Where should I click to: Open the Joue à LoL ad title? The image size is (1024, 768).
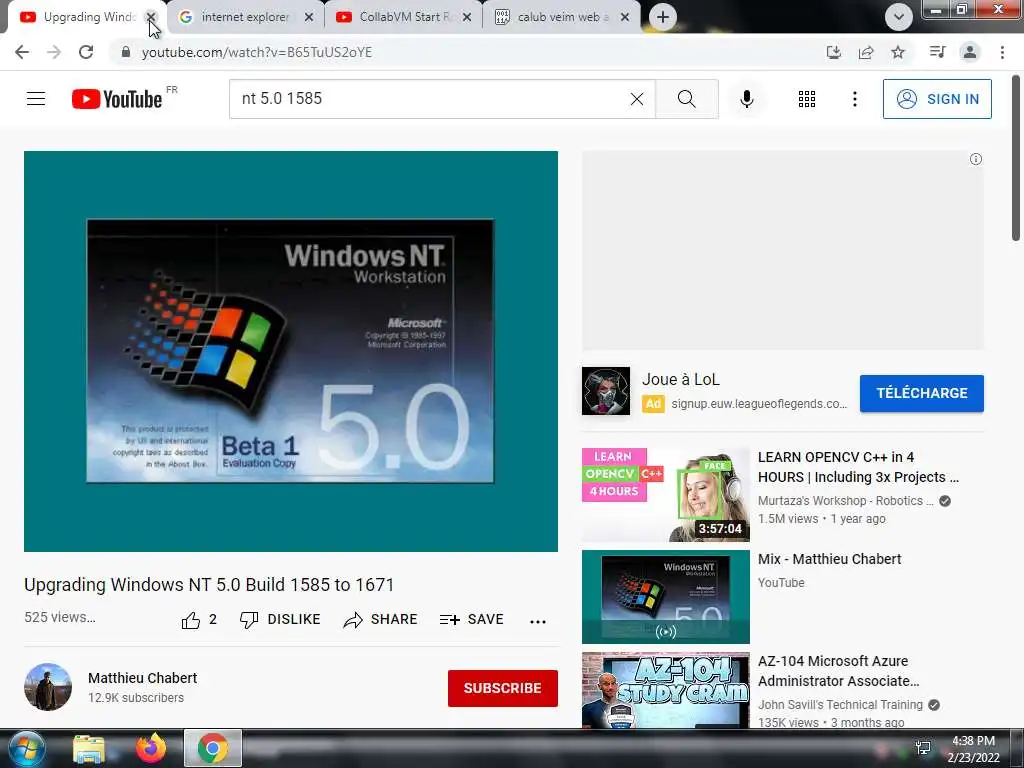(680, 379)
